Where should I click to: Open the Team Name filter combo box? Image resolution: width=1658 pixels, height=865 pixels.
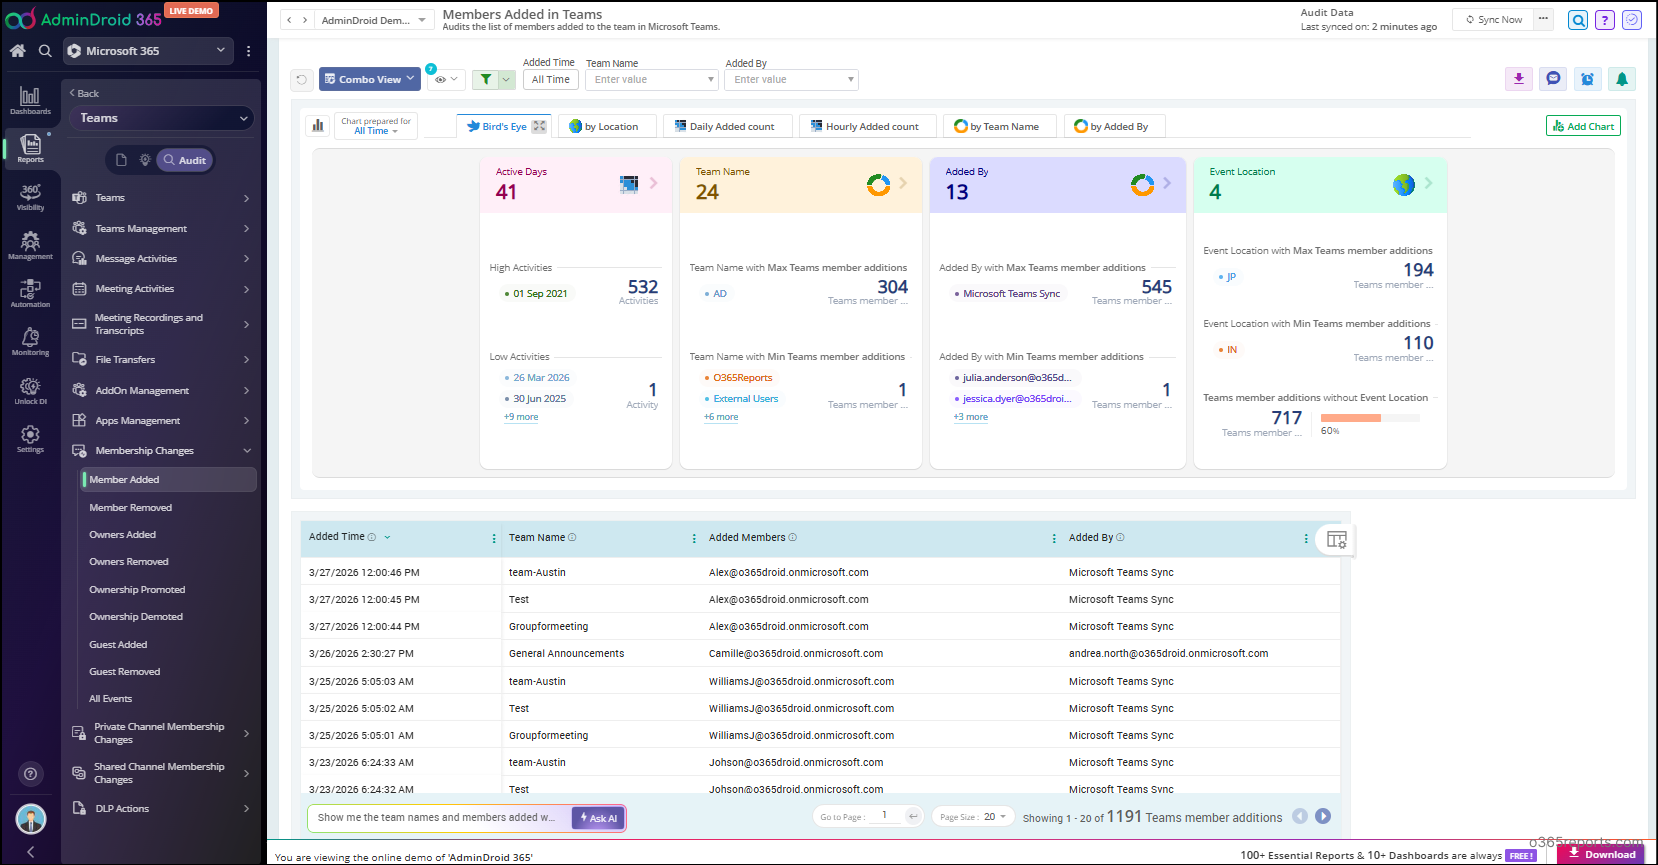tap(652, 80)
